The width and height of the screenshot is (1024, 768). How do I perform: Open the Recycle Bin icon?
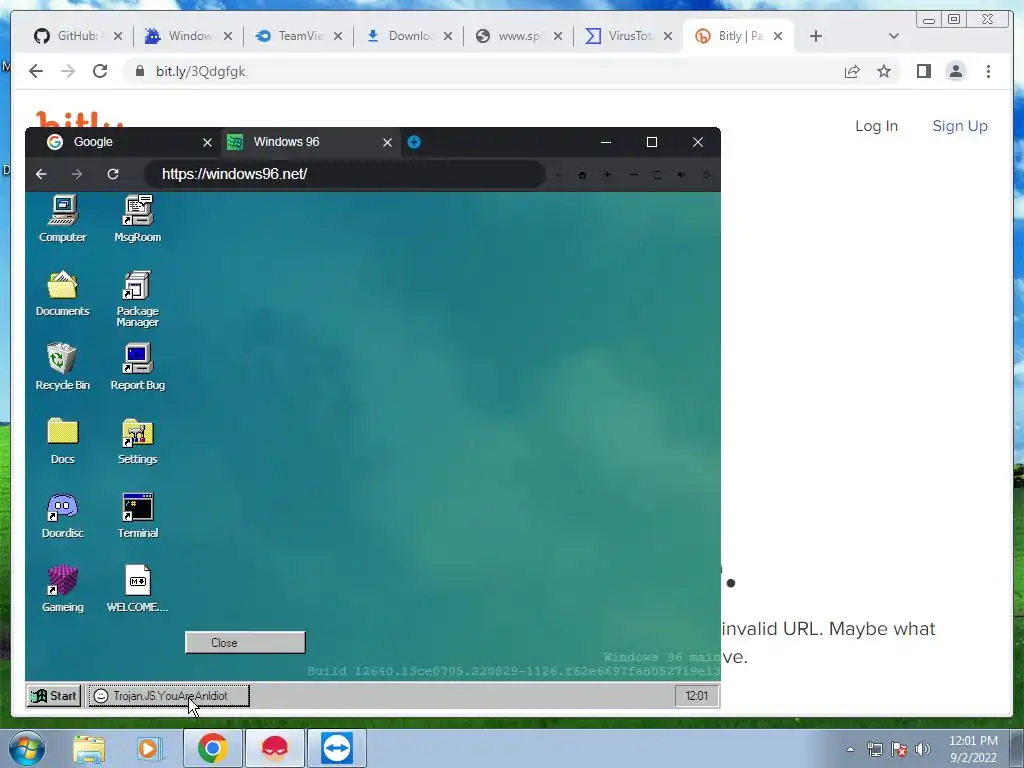pyautogui.click(x=63, y=367)
